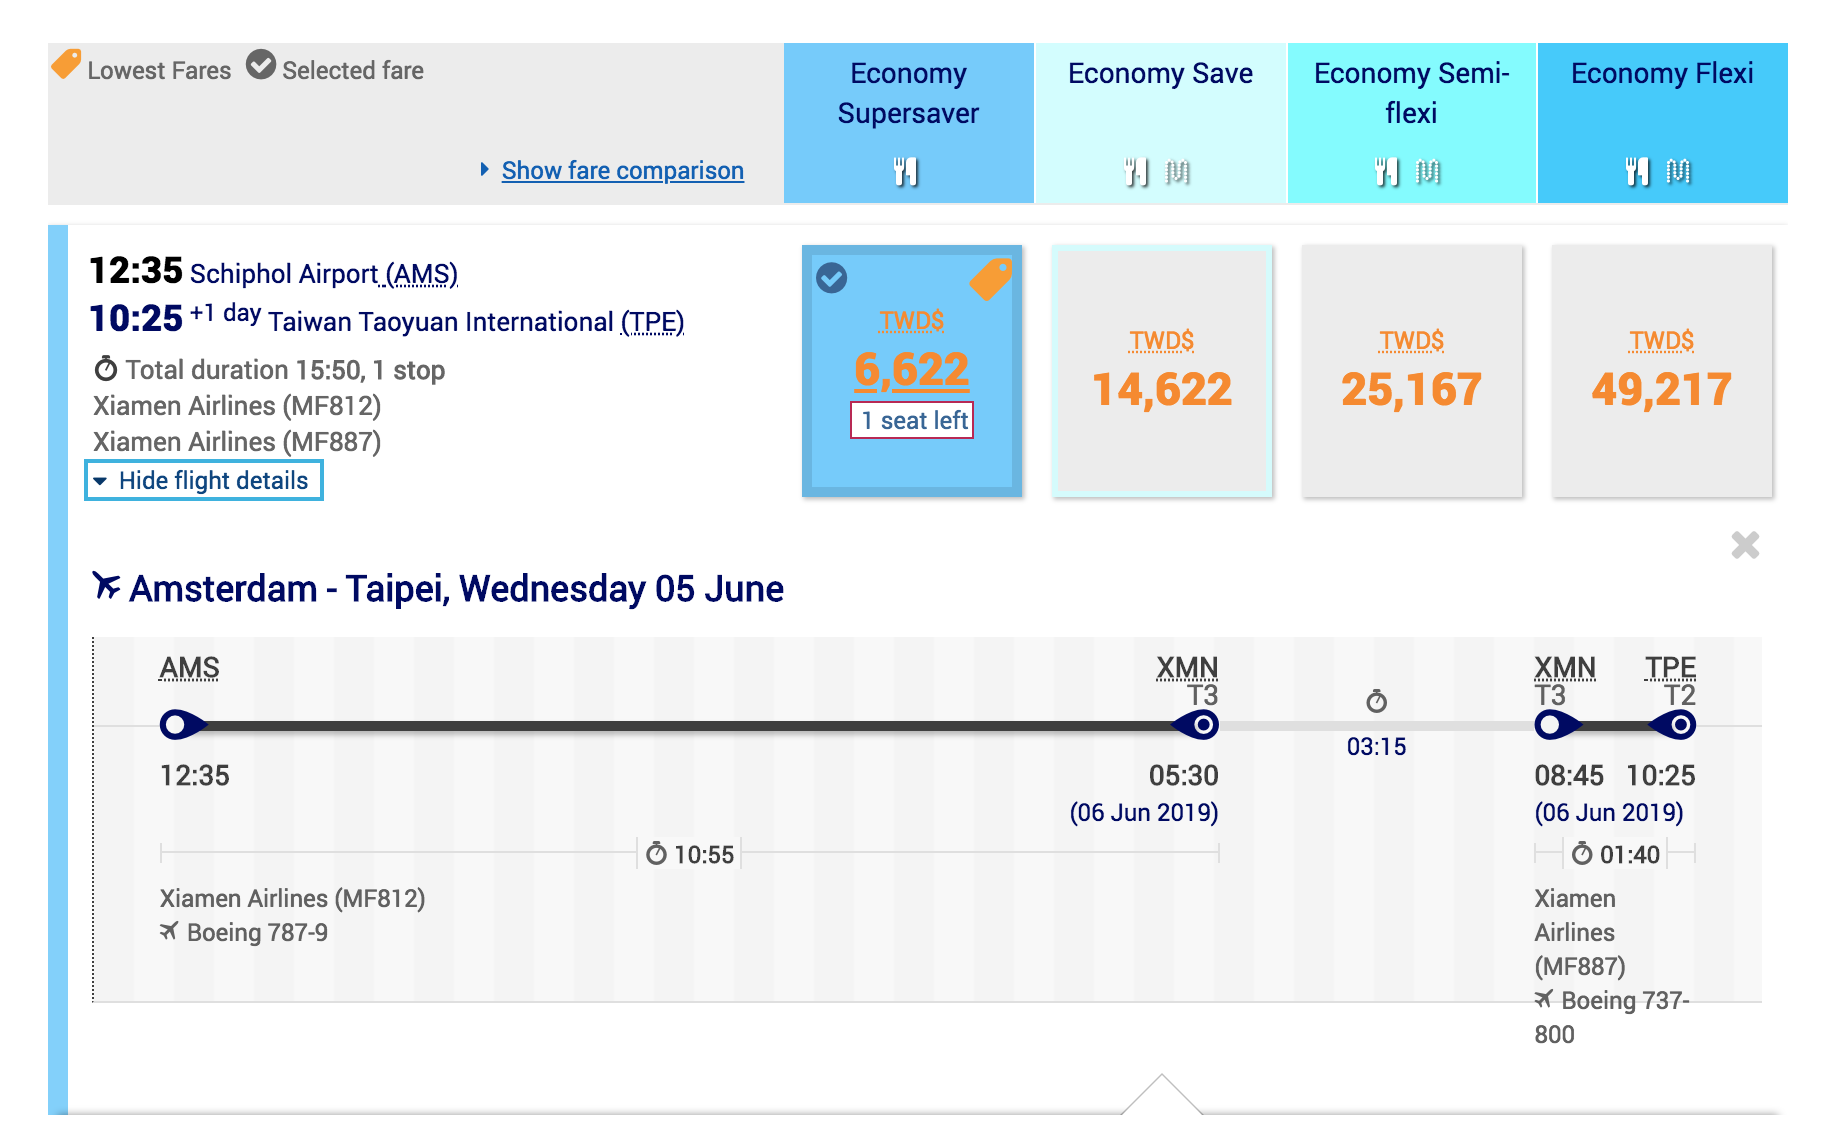Image resolution: width=1830 pixels, height=1122 pixels.
Task: Click the airplane icon beside Amsterdam - Taipei heading
Action: [x=106, y=585]
